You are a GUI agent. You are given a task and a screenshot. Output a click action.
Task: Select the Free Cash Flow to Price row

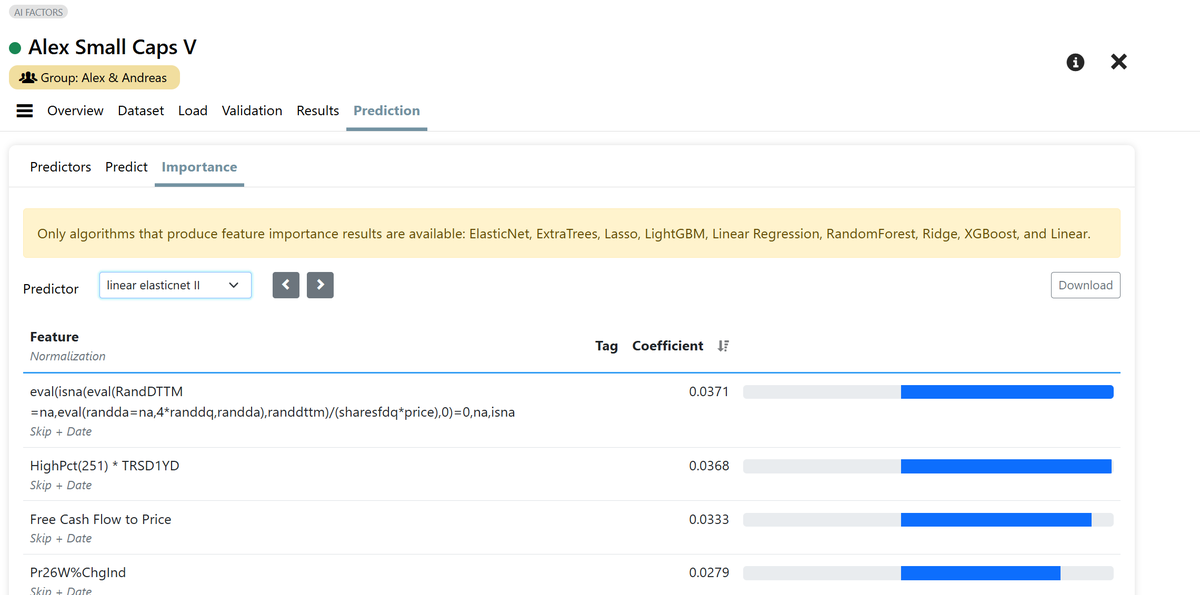click(571, 527)
